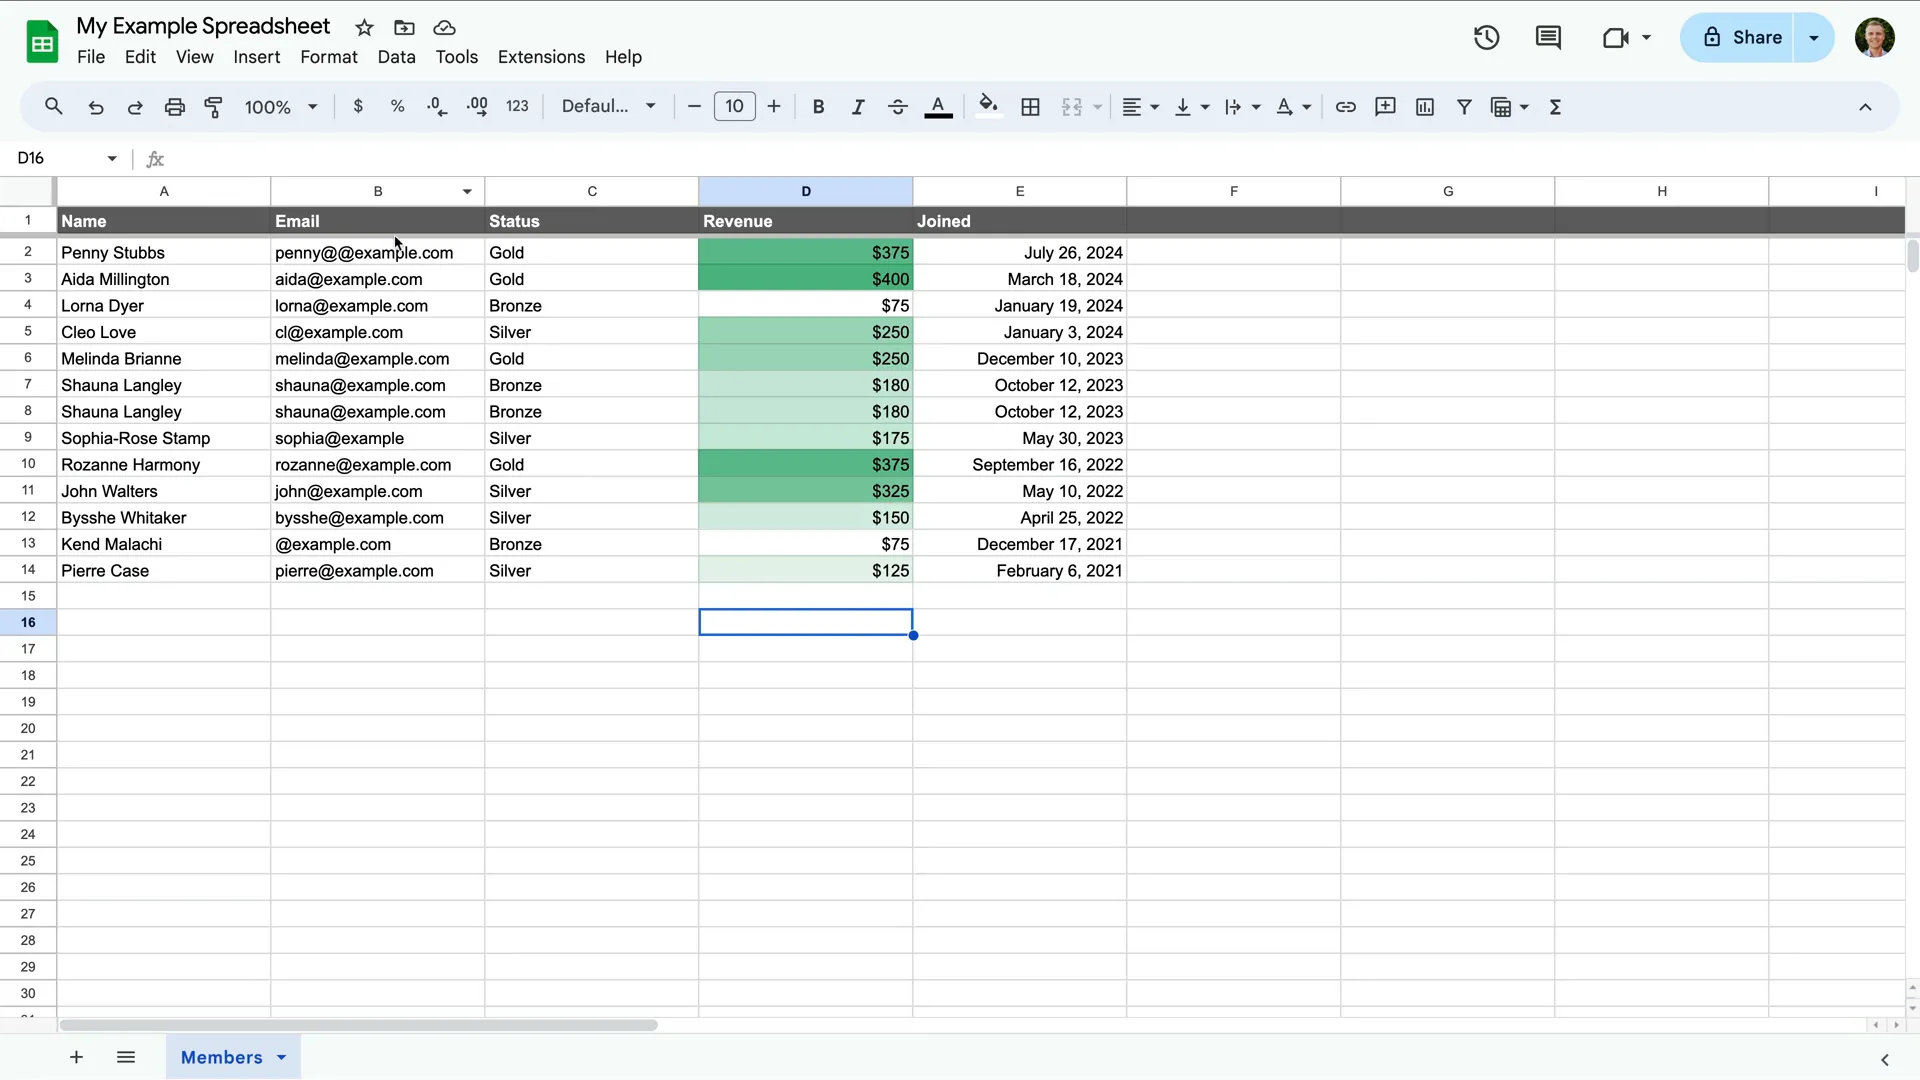Format selection as currency
This screenshot has height=1080, width=1920.
[x=359, y=106]
